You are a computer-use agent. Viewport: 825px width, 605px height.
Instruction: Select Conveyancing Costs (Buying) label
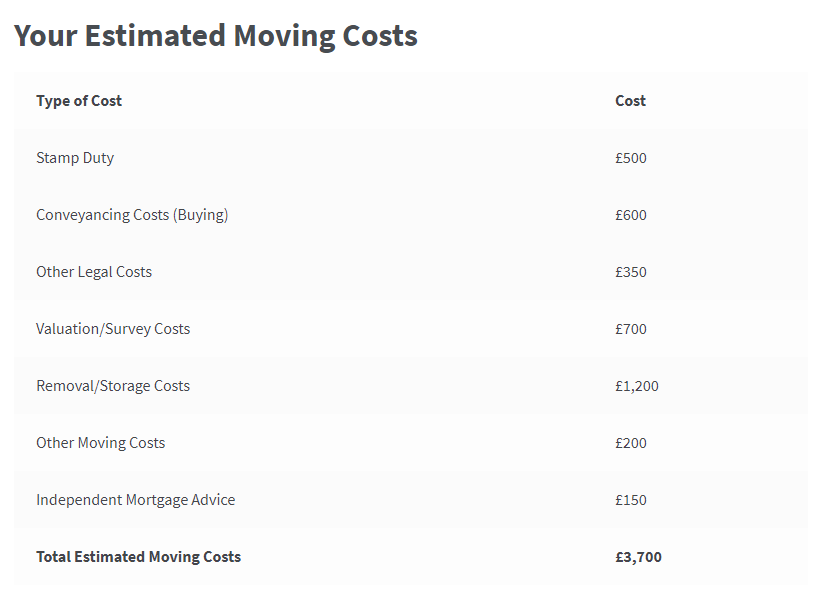tap(132, 215)
